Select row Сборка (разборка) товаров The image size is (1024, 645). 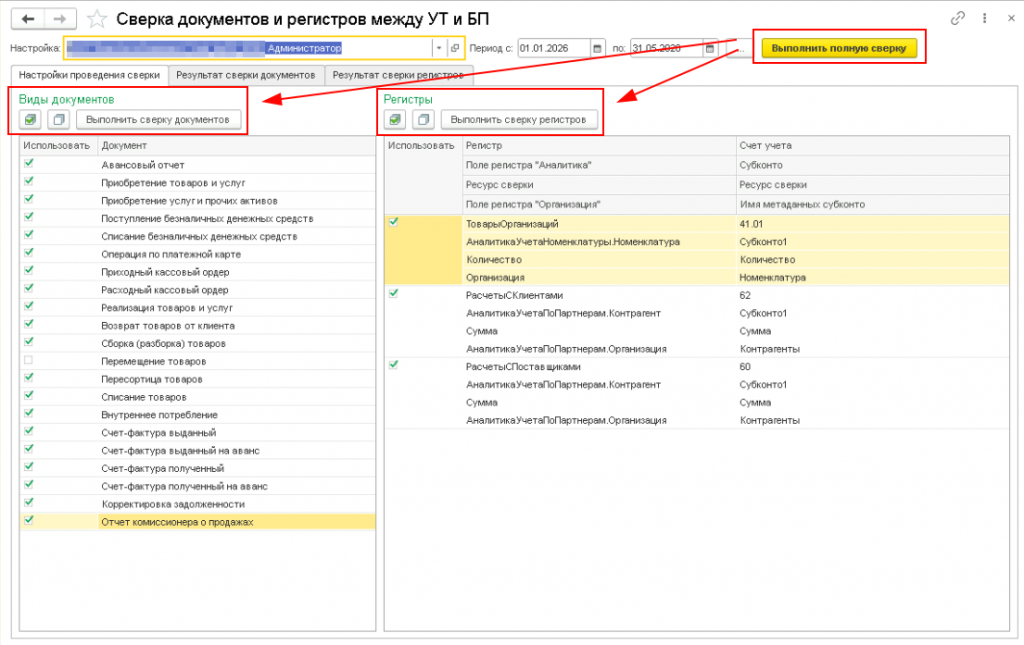click(197, 343)
